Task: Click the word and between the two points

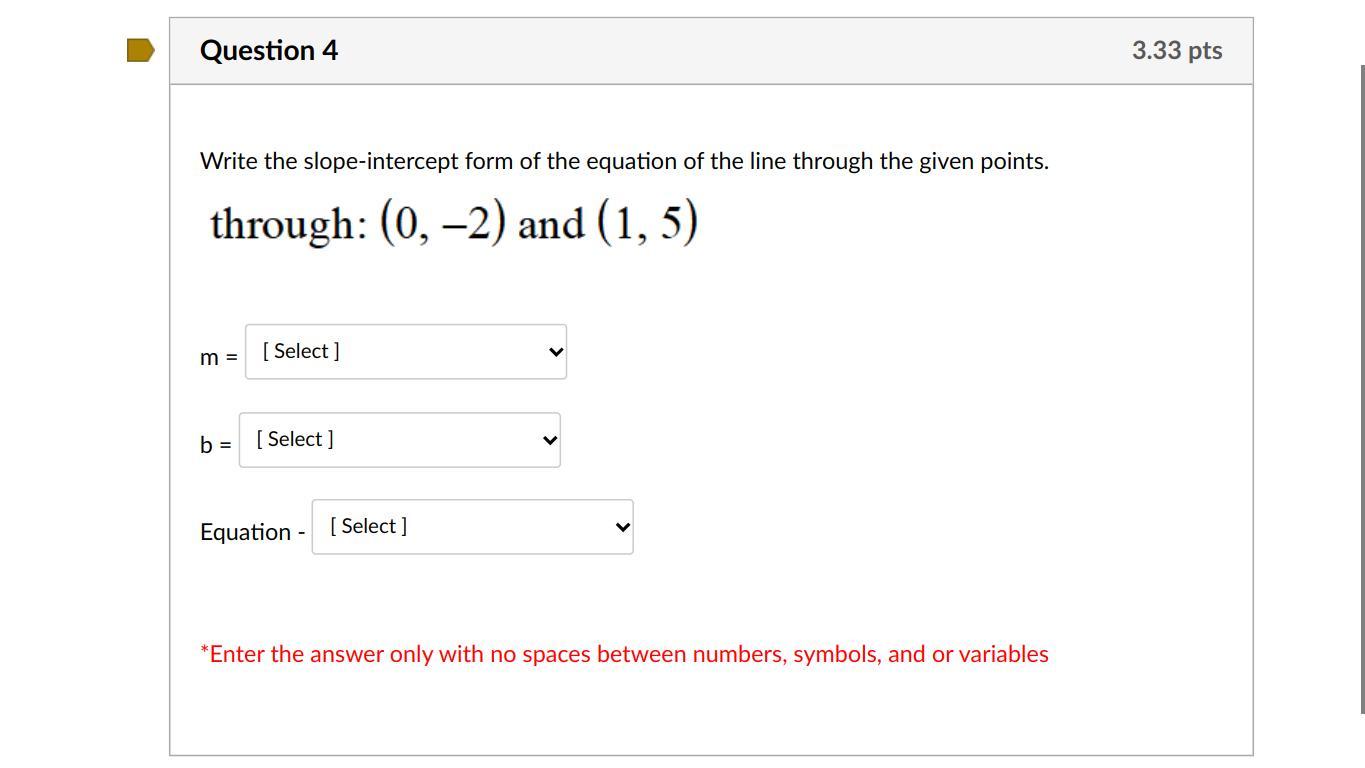Action: (x=551, y=224)
